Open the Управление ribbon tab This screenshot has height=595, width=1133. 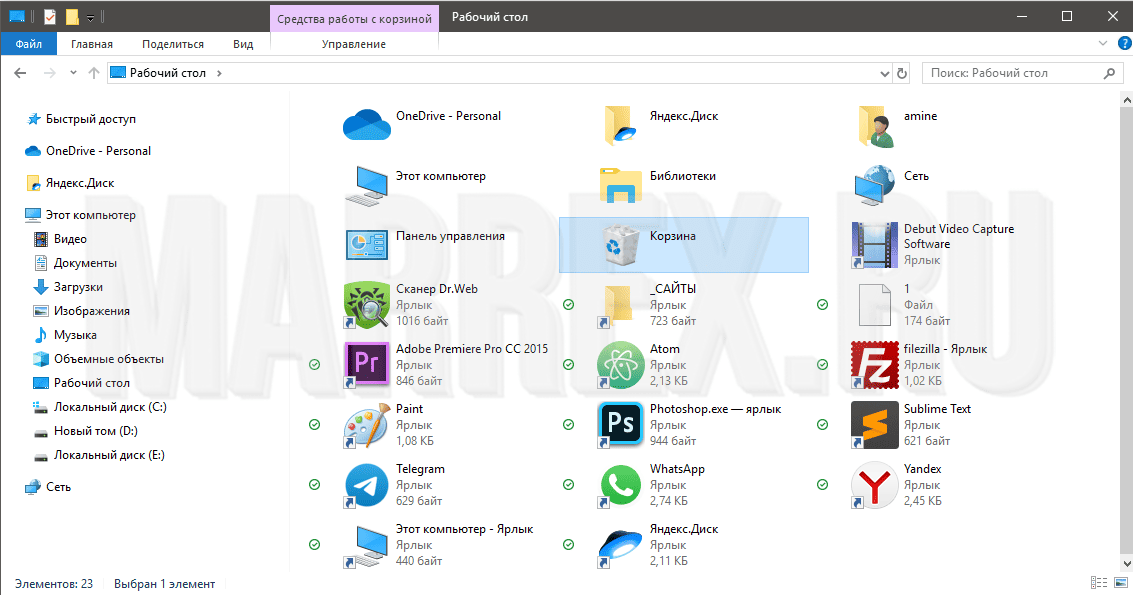click(354, 44)
